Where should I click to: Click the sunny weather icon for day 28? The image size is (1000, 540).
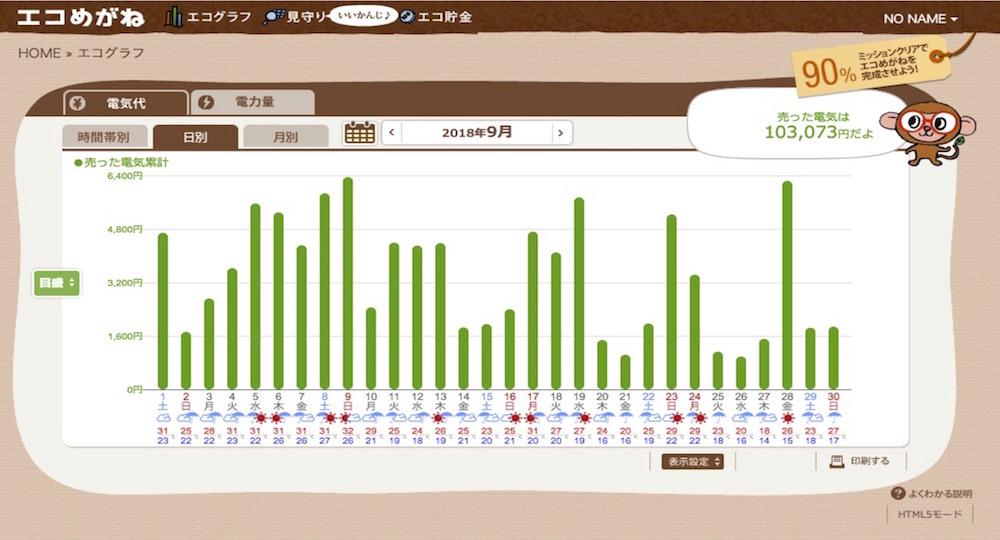click(788, 418)
